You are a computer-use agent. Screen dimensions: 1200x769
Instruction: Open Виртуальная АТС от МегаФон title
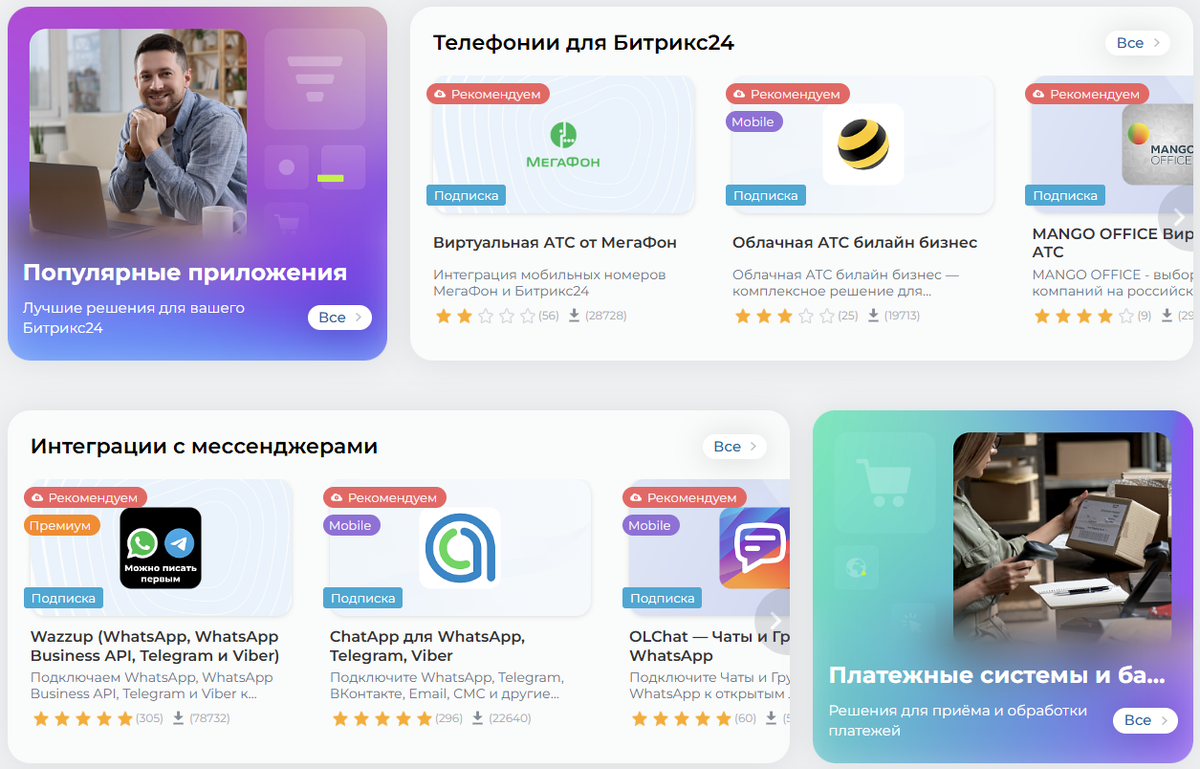pos(555,242)
